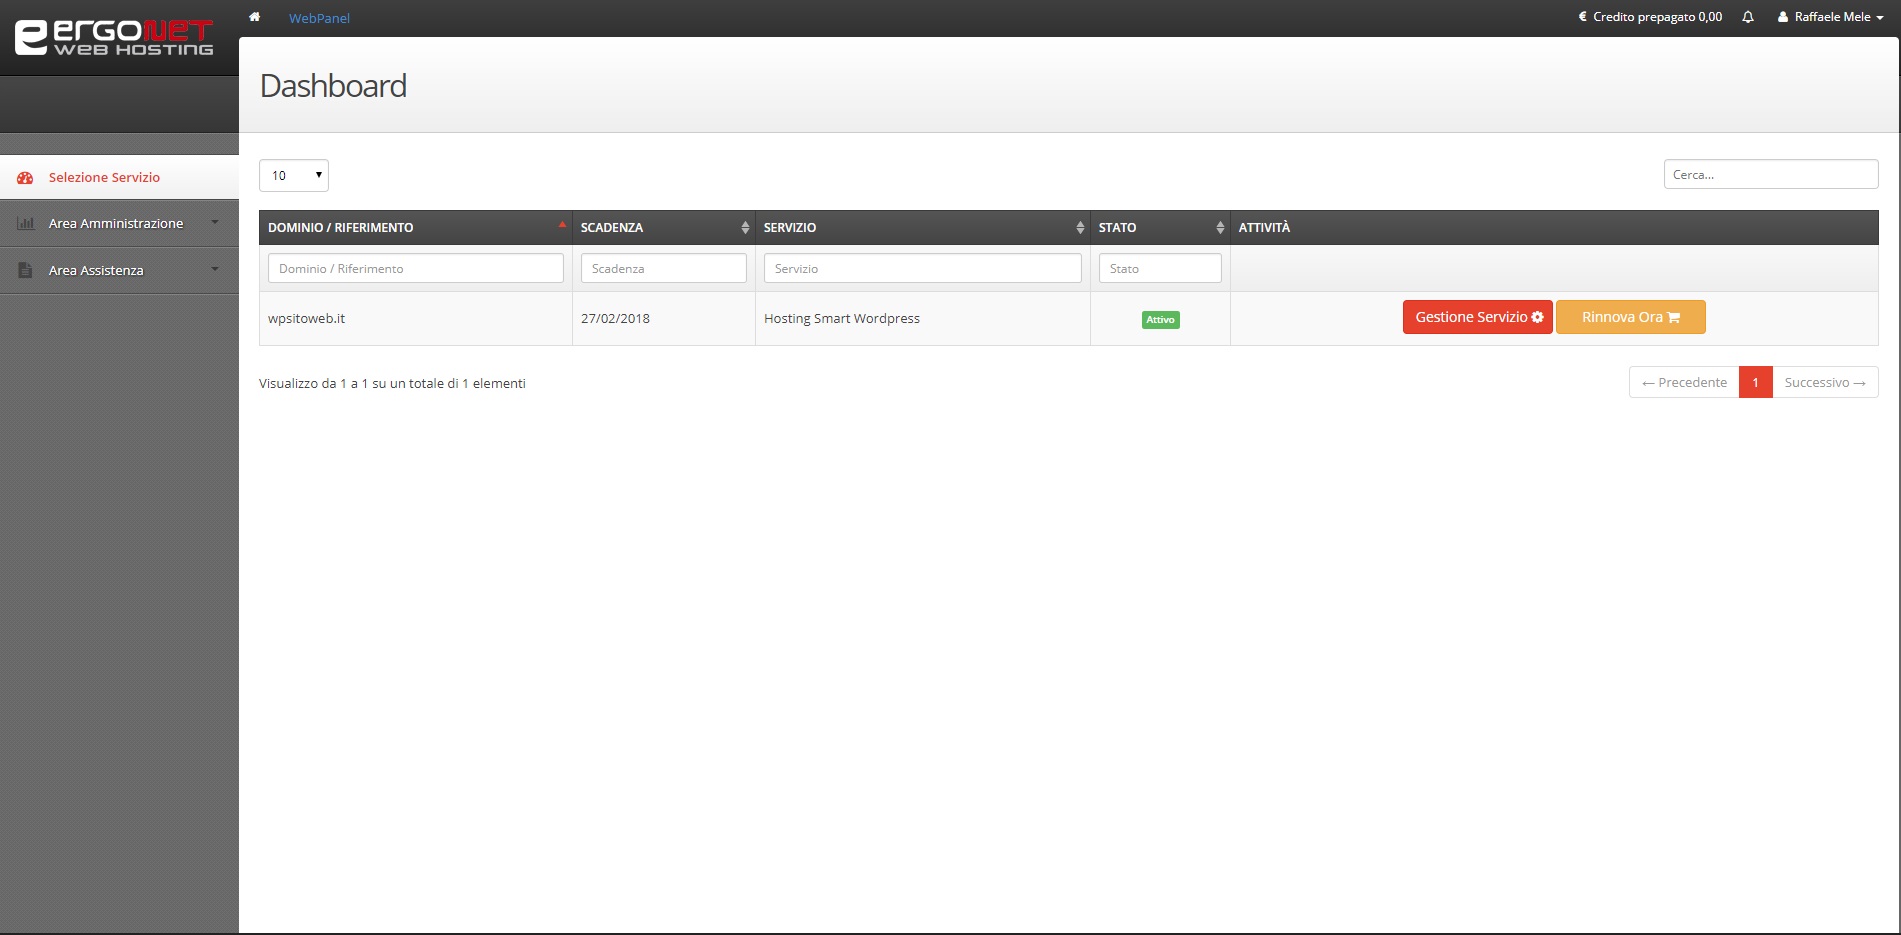The height and width of the screenshot is (935, 1901).
Task: Select Selezione Servizio in sidebar
Action: 104,178
